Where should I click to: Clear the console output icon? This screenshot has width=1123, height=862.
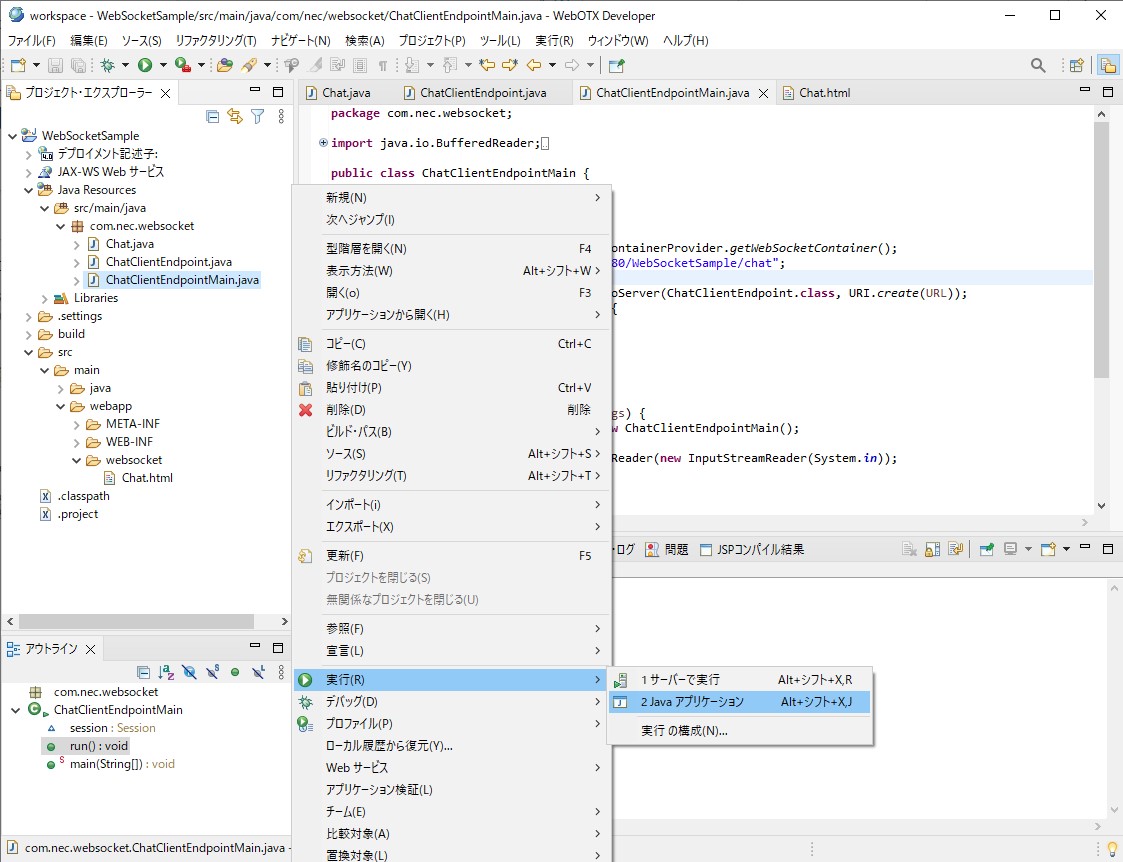909,548
